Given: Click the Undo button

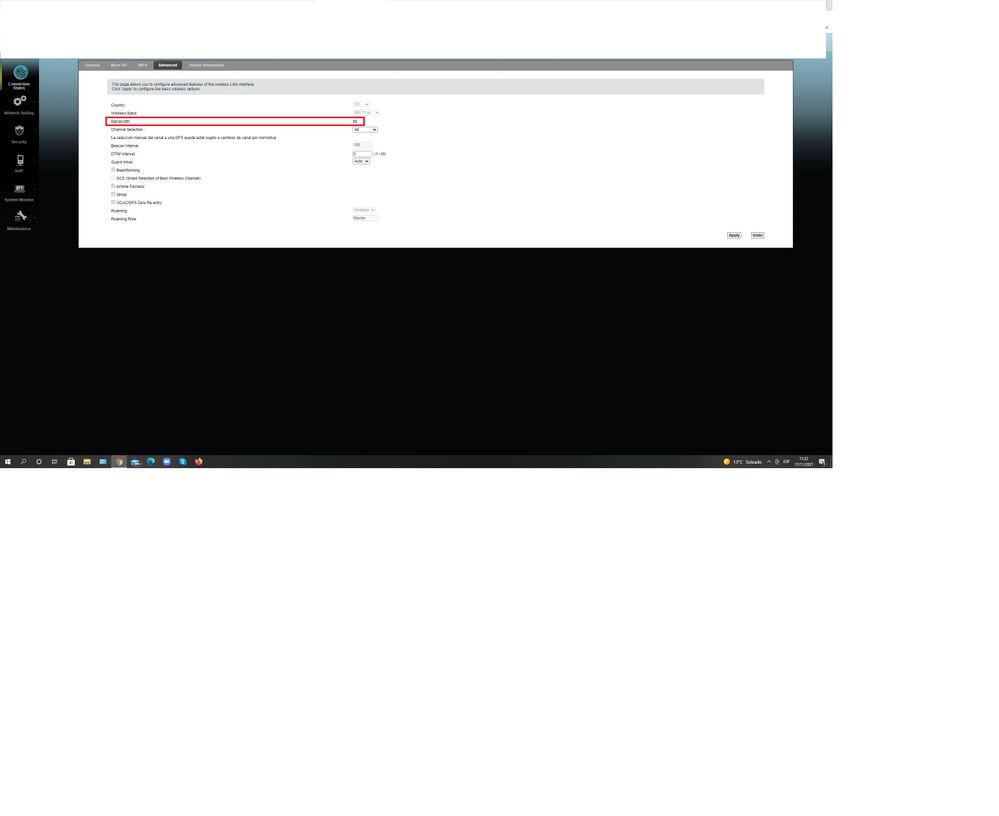Looking at the screenshot, I should pyautogui.click(x=757, y=235).
